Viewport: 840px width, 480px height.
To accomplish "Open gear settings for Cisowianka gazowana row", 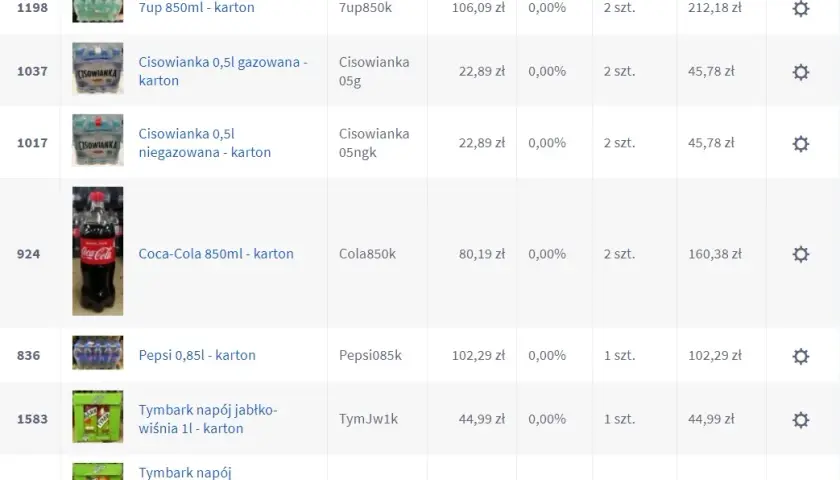I will pyautogui.click(x=800, y=72).
